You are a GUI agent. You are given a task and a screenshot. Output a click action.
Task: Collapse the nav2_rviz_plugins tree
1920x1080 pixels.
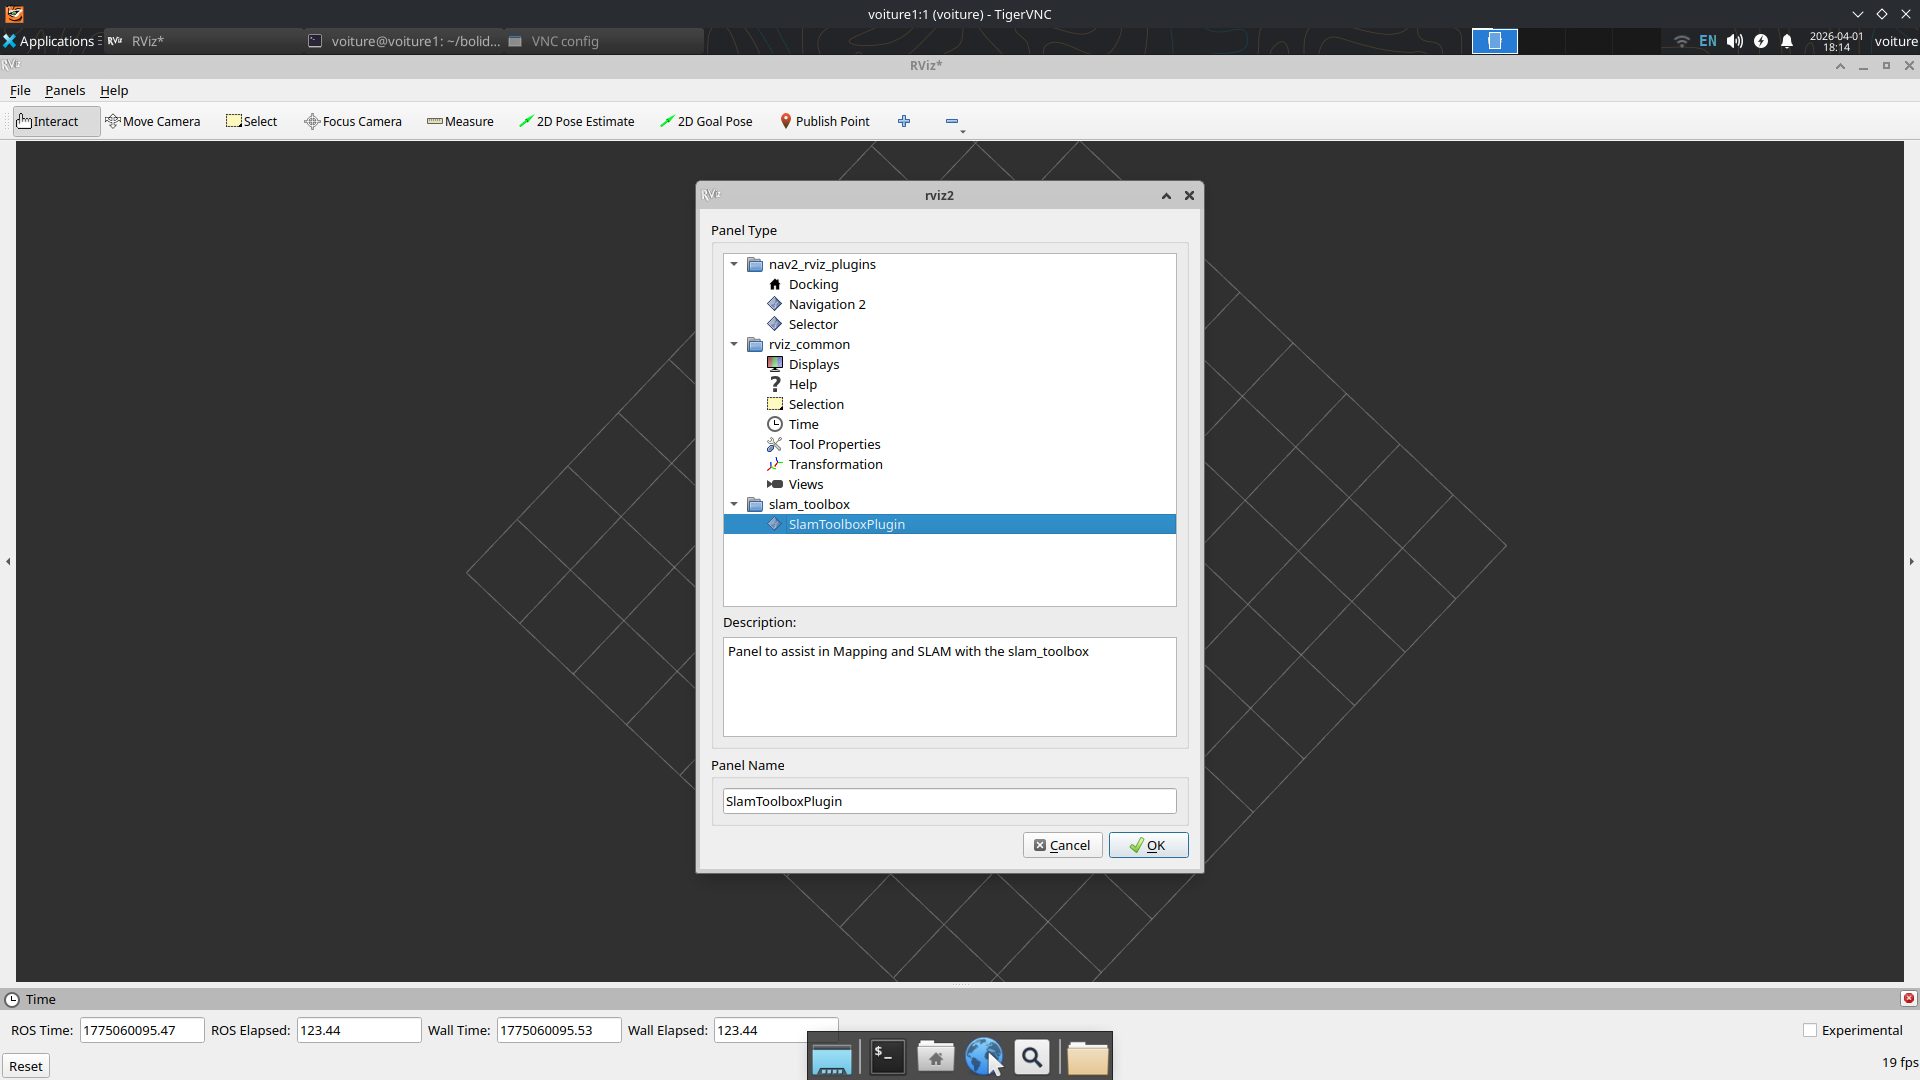click(735, 264)
